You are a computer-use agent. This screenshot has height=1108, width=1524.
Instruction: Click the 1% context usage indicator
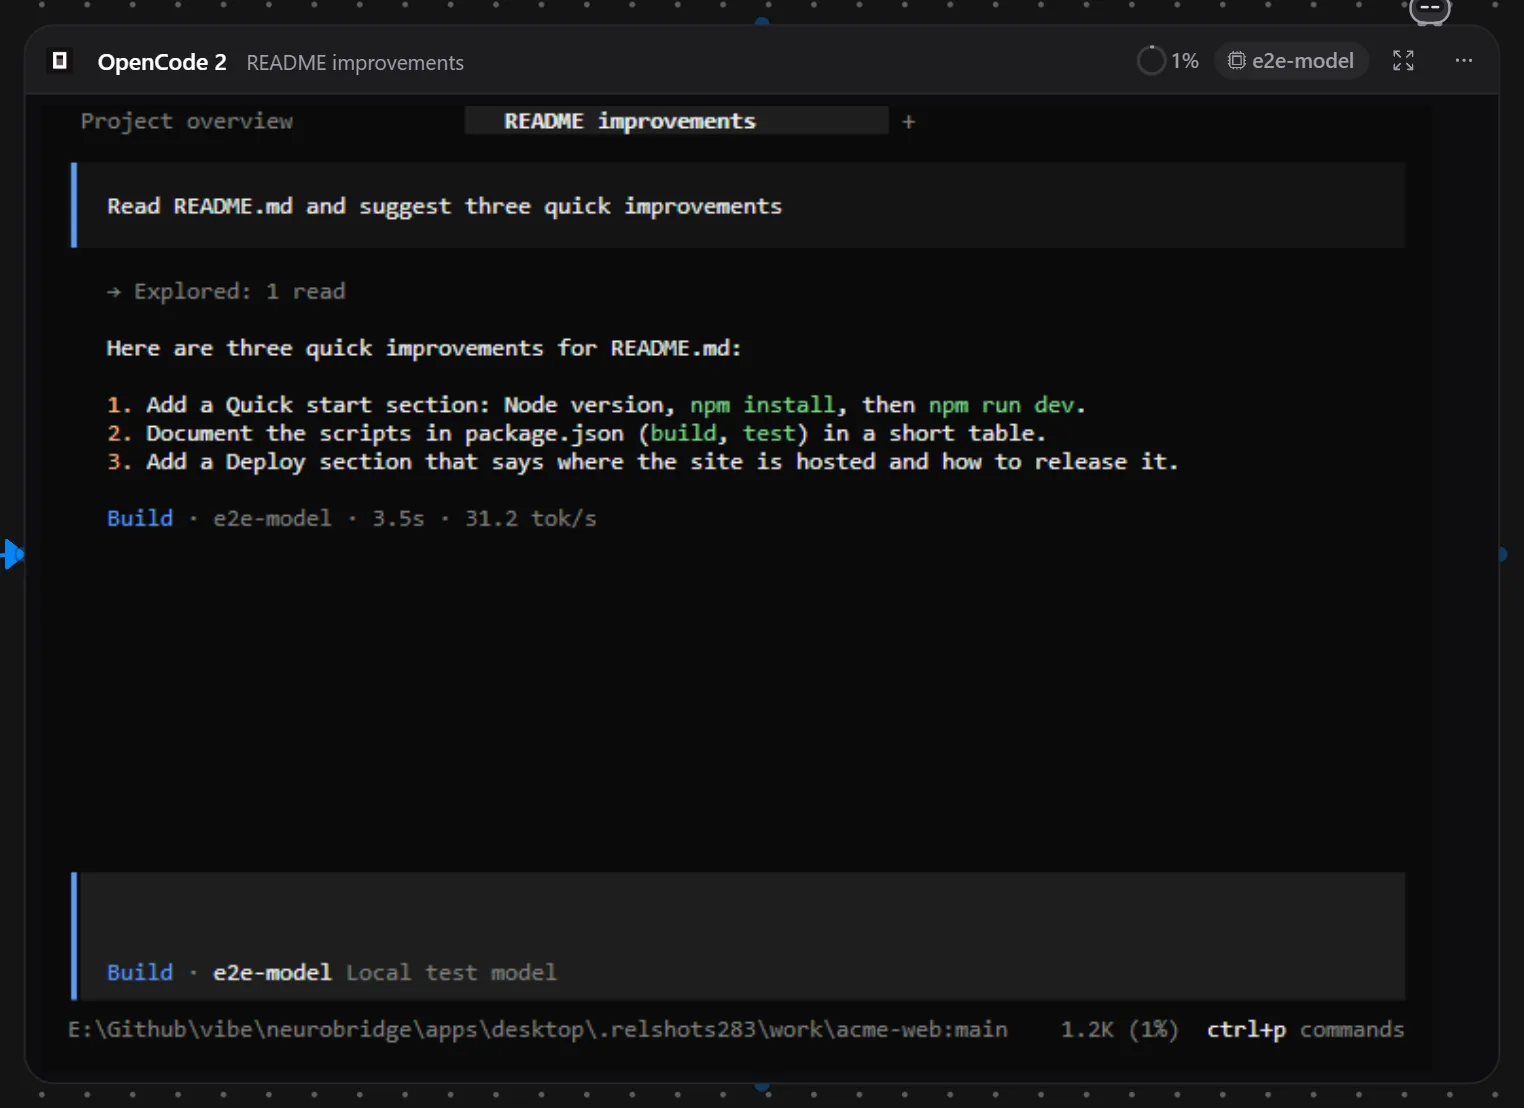pos(1168,61)
